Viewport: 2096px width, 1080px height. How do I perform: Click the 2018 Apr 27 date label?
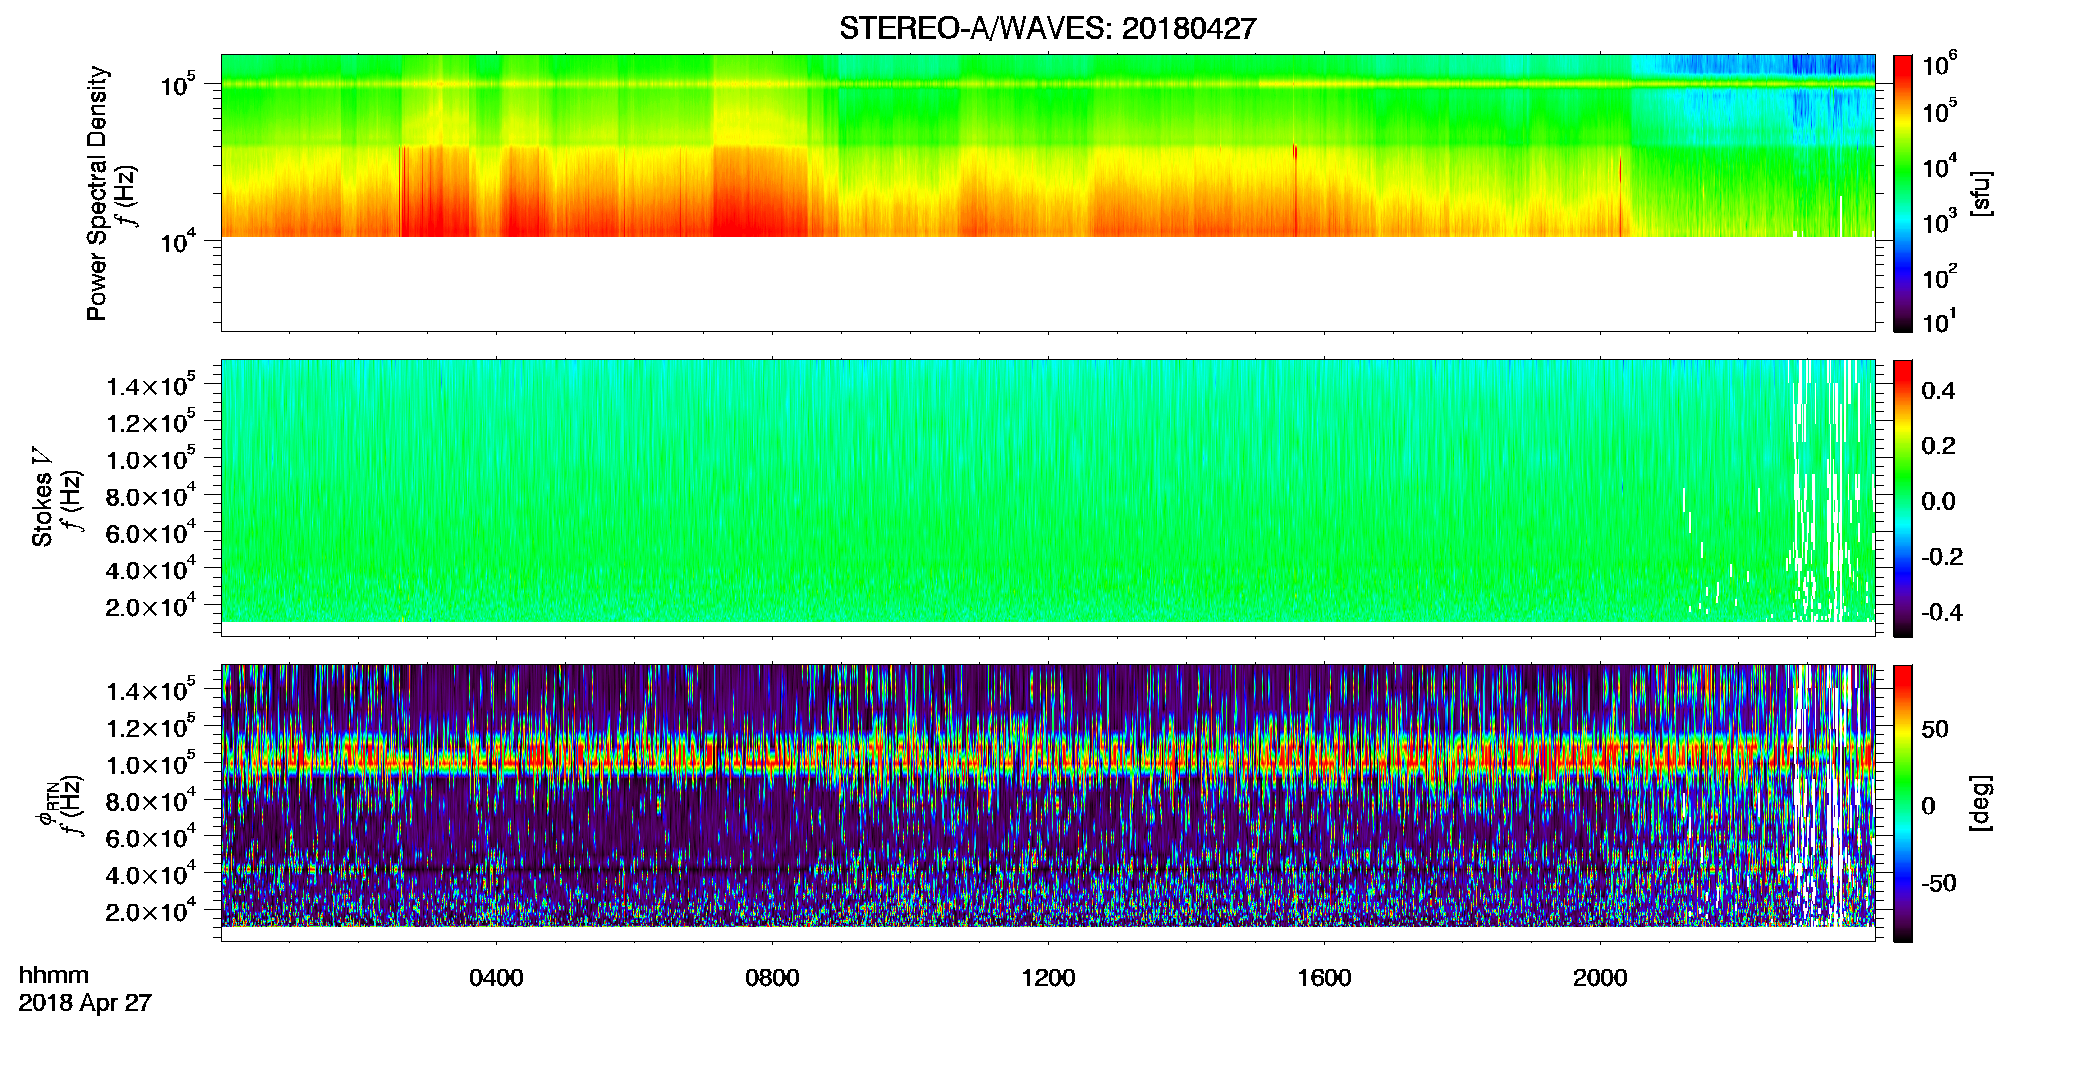click(85, 1003)
